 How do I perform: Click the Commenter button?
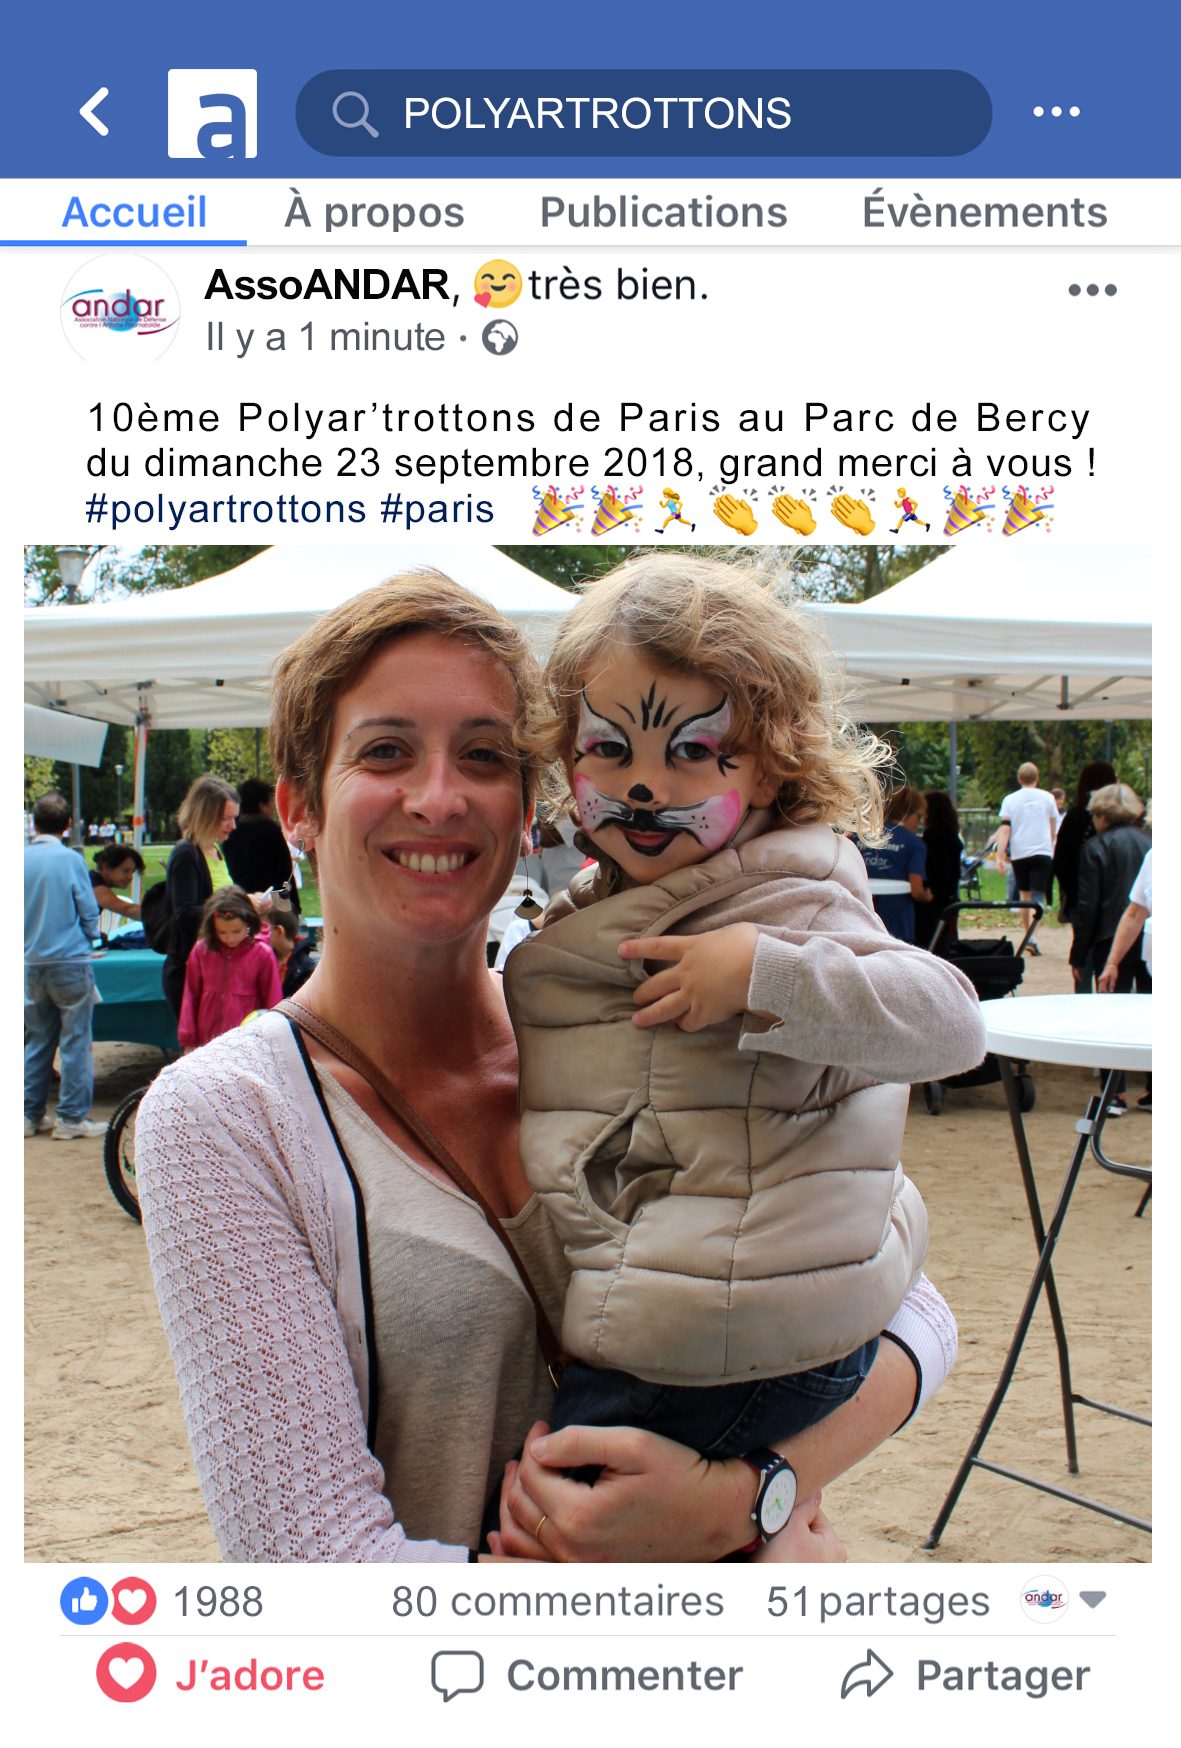point(587,1675)
